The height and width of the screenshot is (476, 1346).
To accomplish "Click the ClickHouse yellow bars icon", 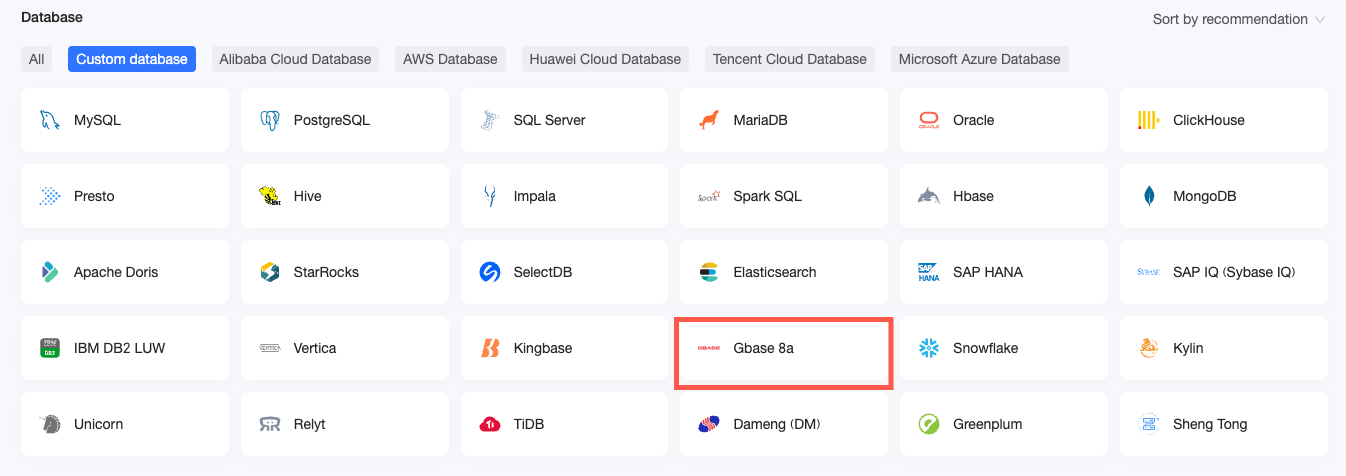I will tap(1149, 120).
